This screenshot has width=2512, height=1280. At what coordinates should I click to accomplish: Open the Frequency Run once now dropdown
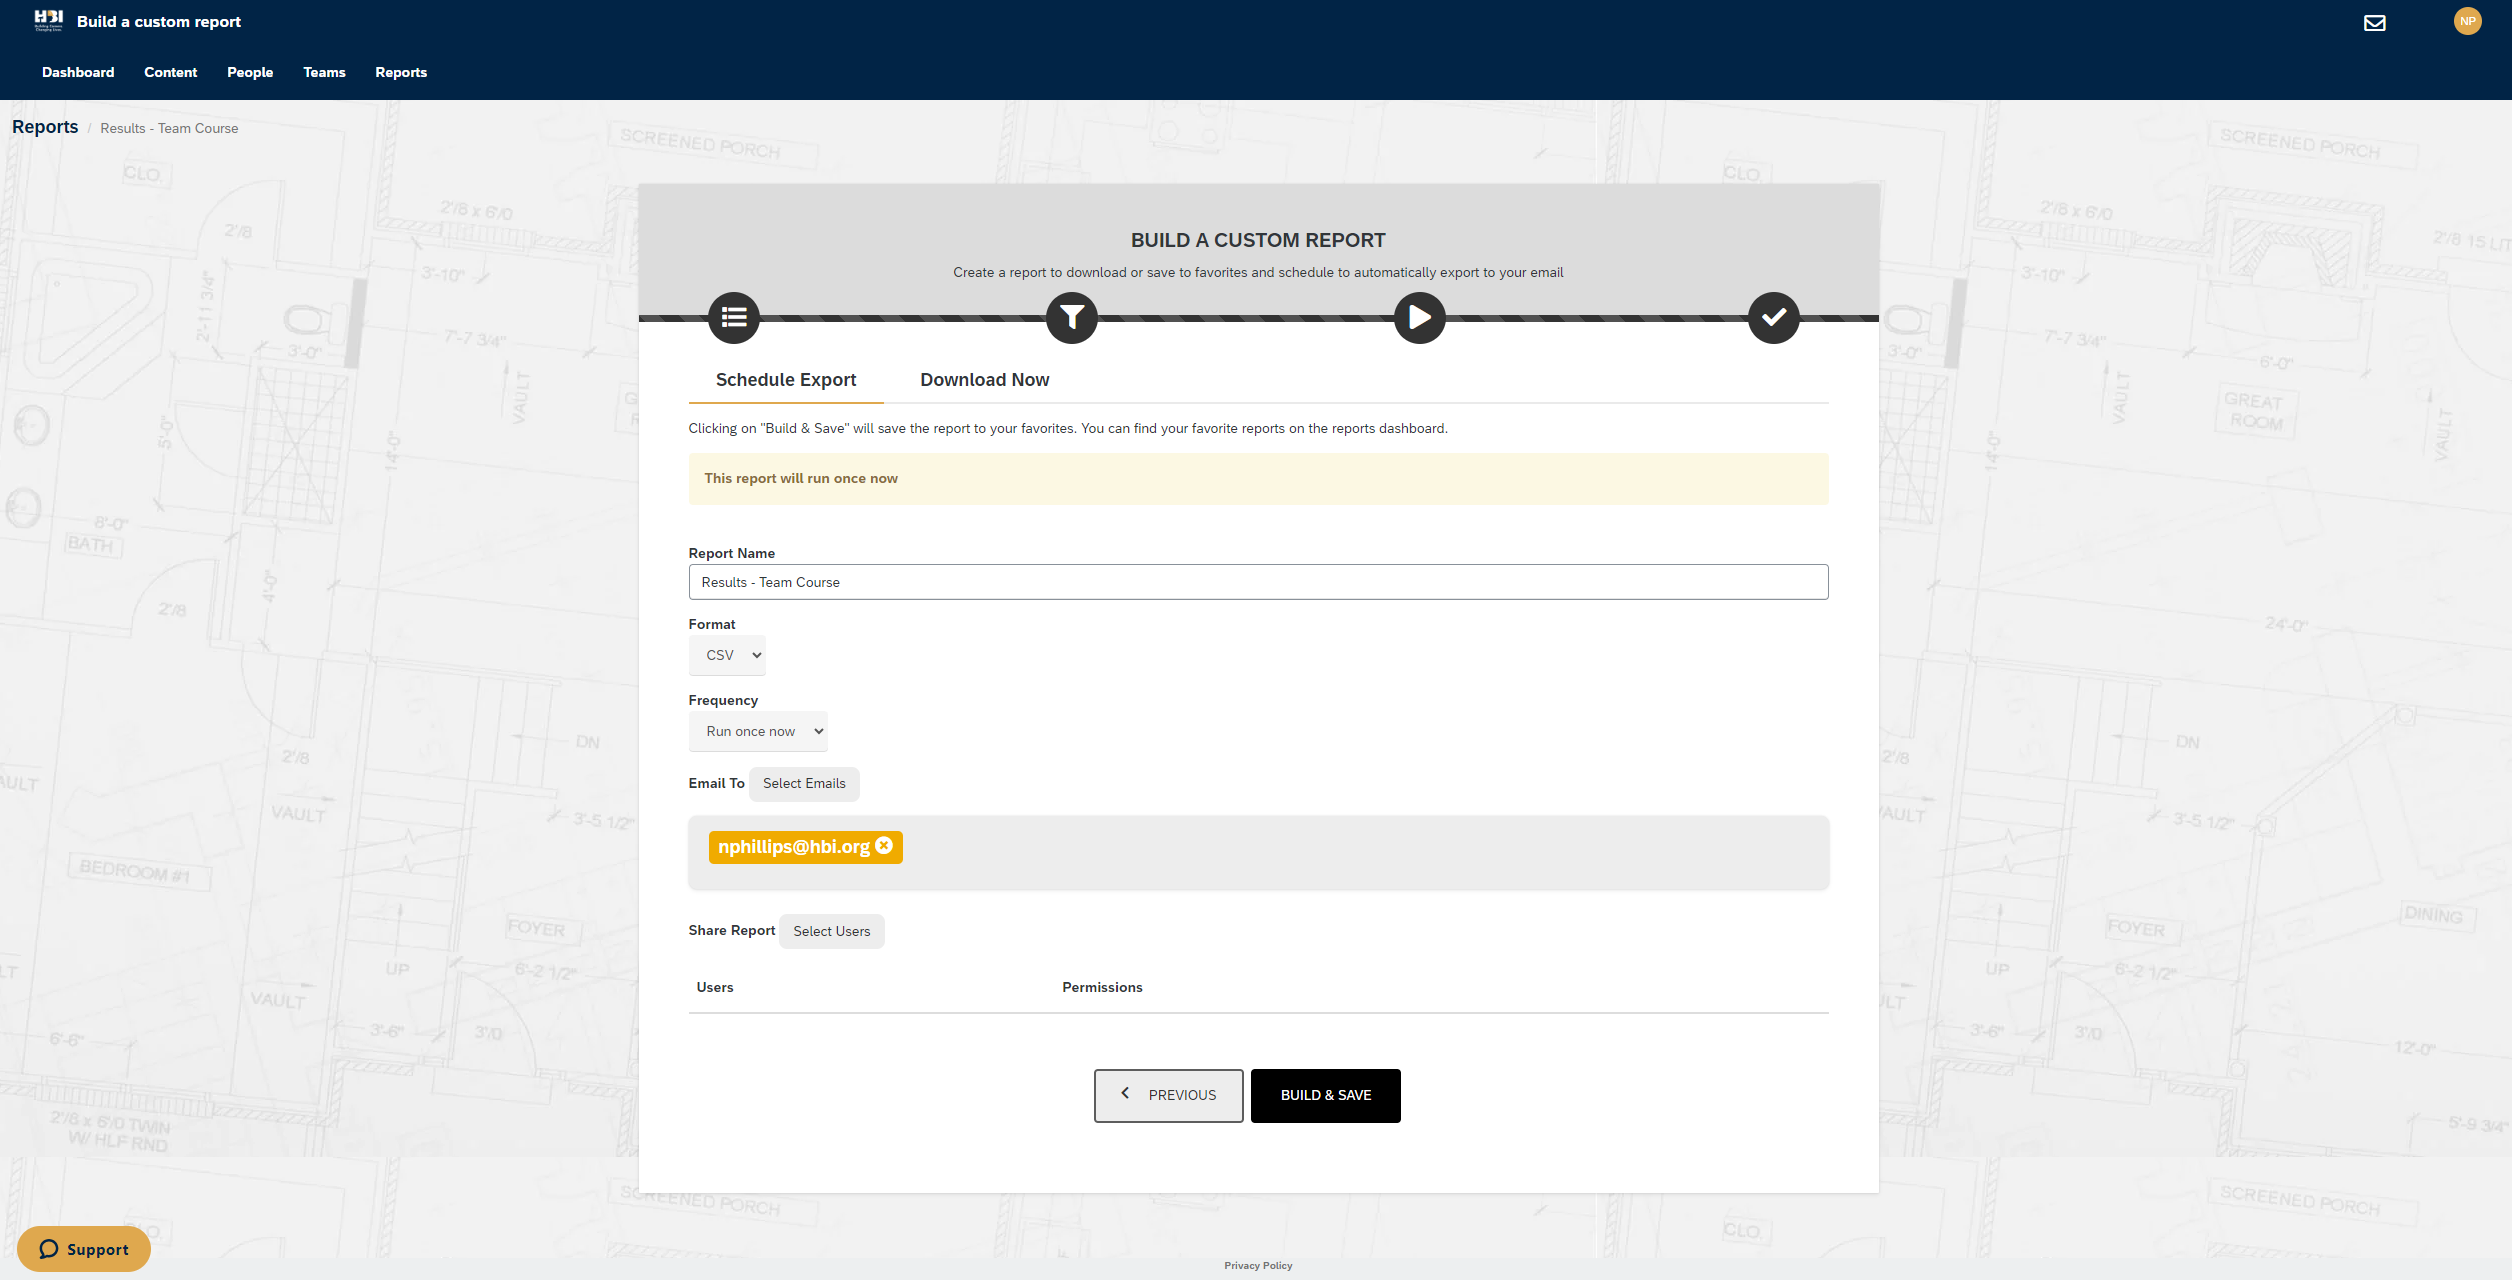tap(758, 731)
